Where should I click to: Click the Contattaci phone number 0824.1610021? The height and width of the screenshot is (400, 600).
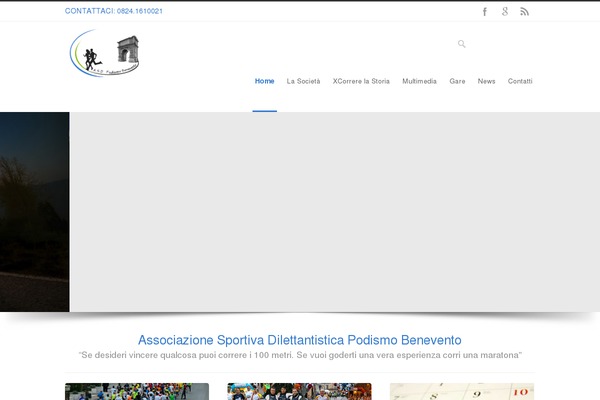click(x=140, y=11)
